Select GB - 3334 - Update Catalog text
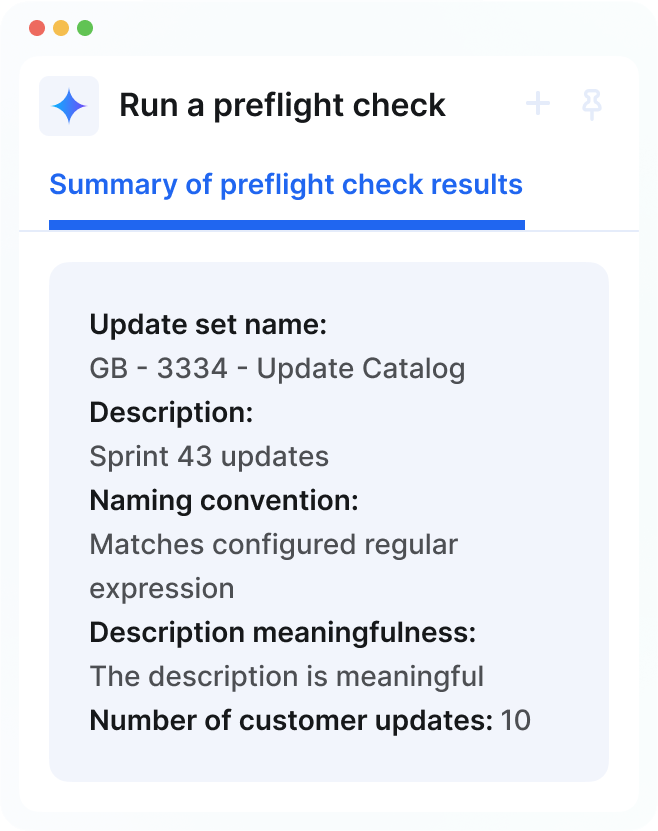The width and height of the screenshot is (658, 831). (277, 368)
